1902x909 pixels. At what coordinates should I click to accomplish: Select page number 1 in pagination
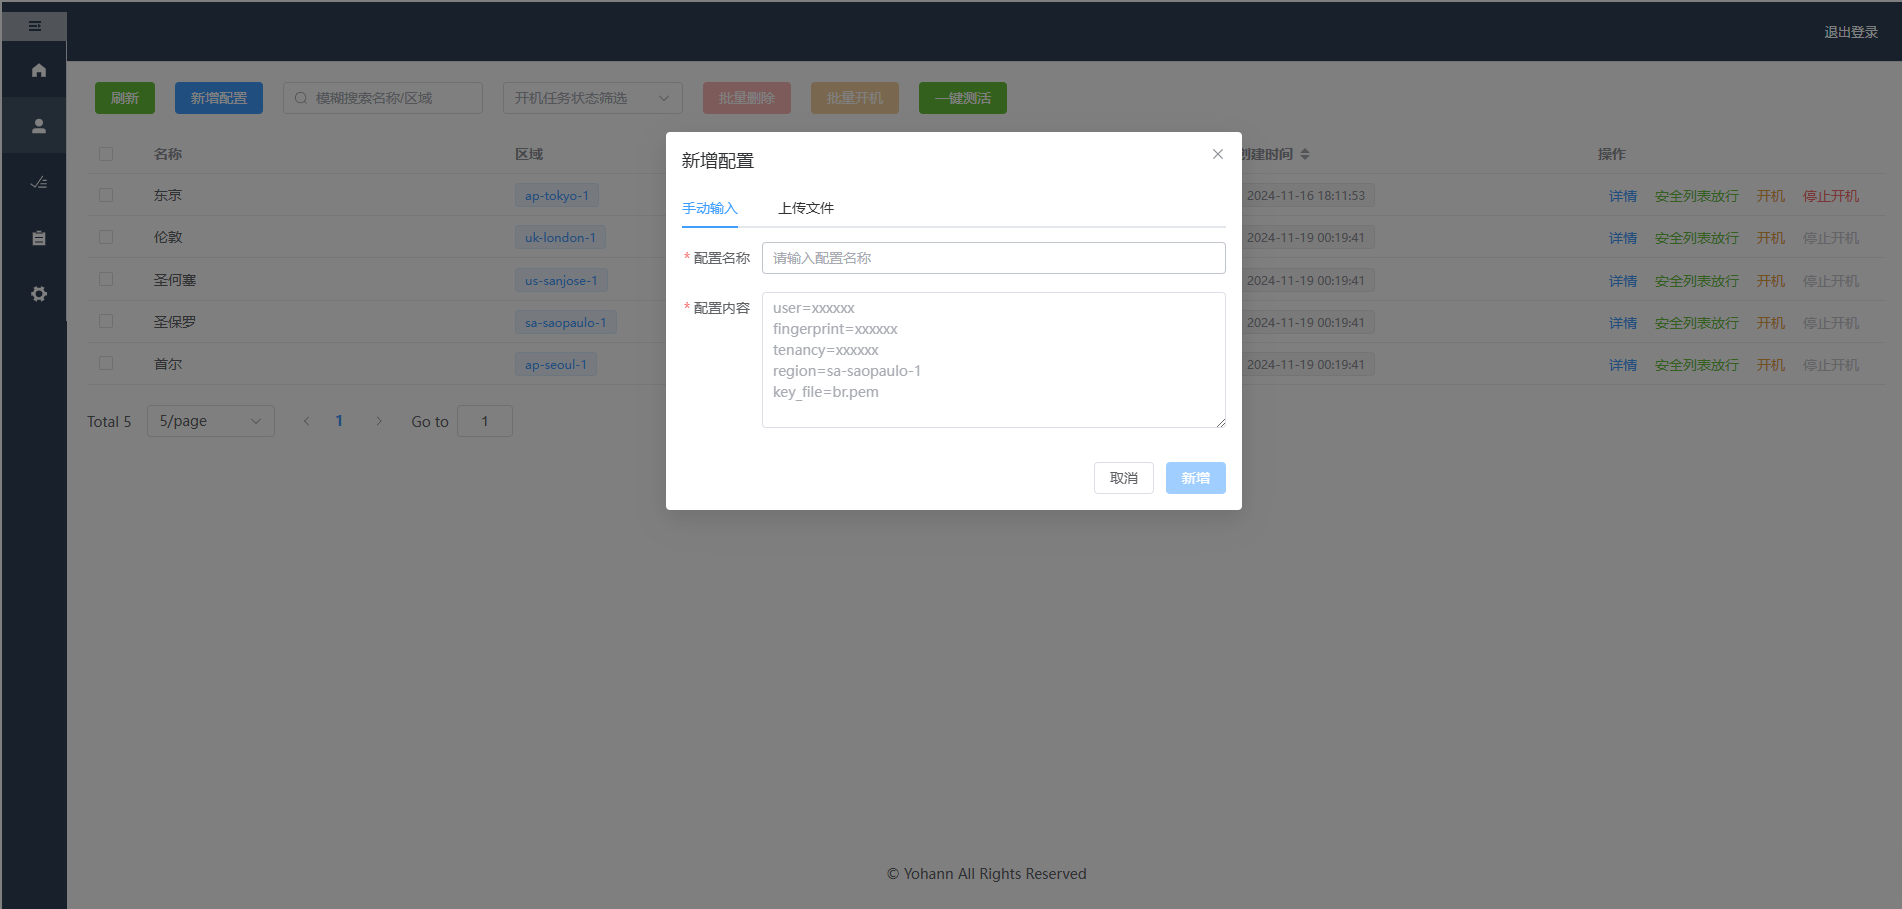[339, 421]
